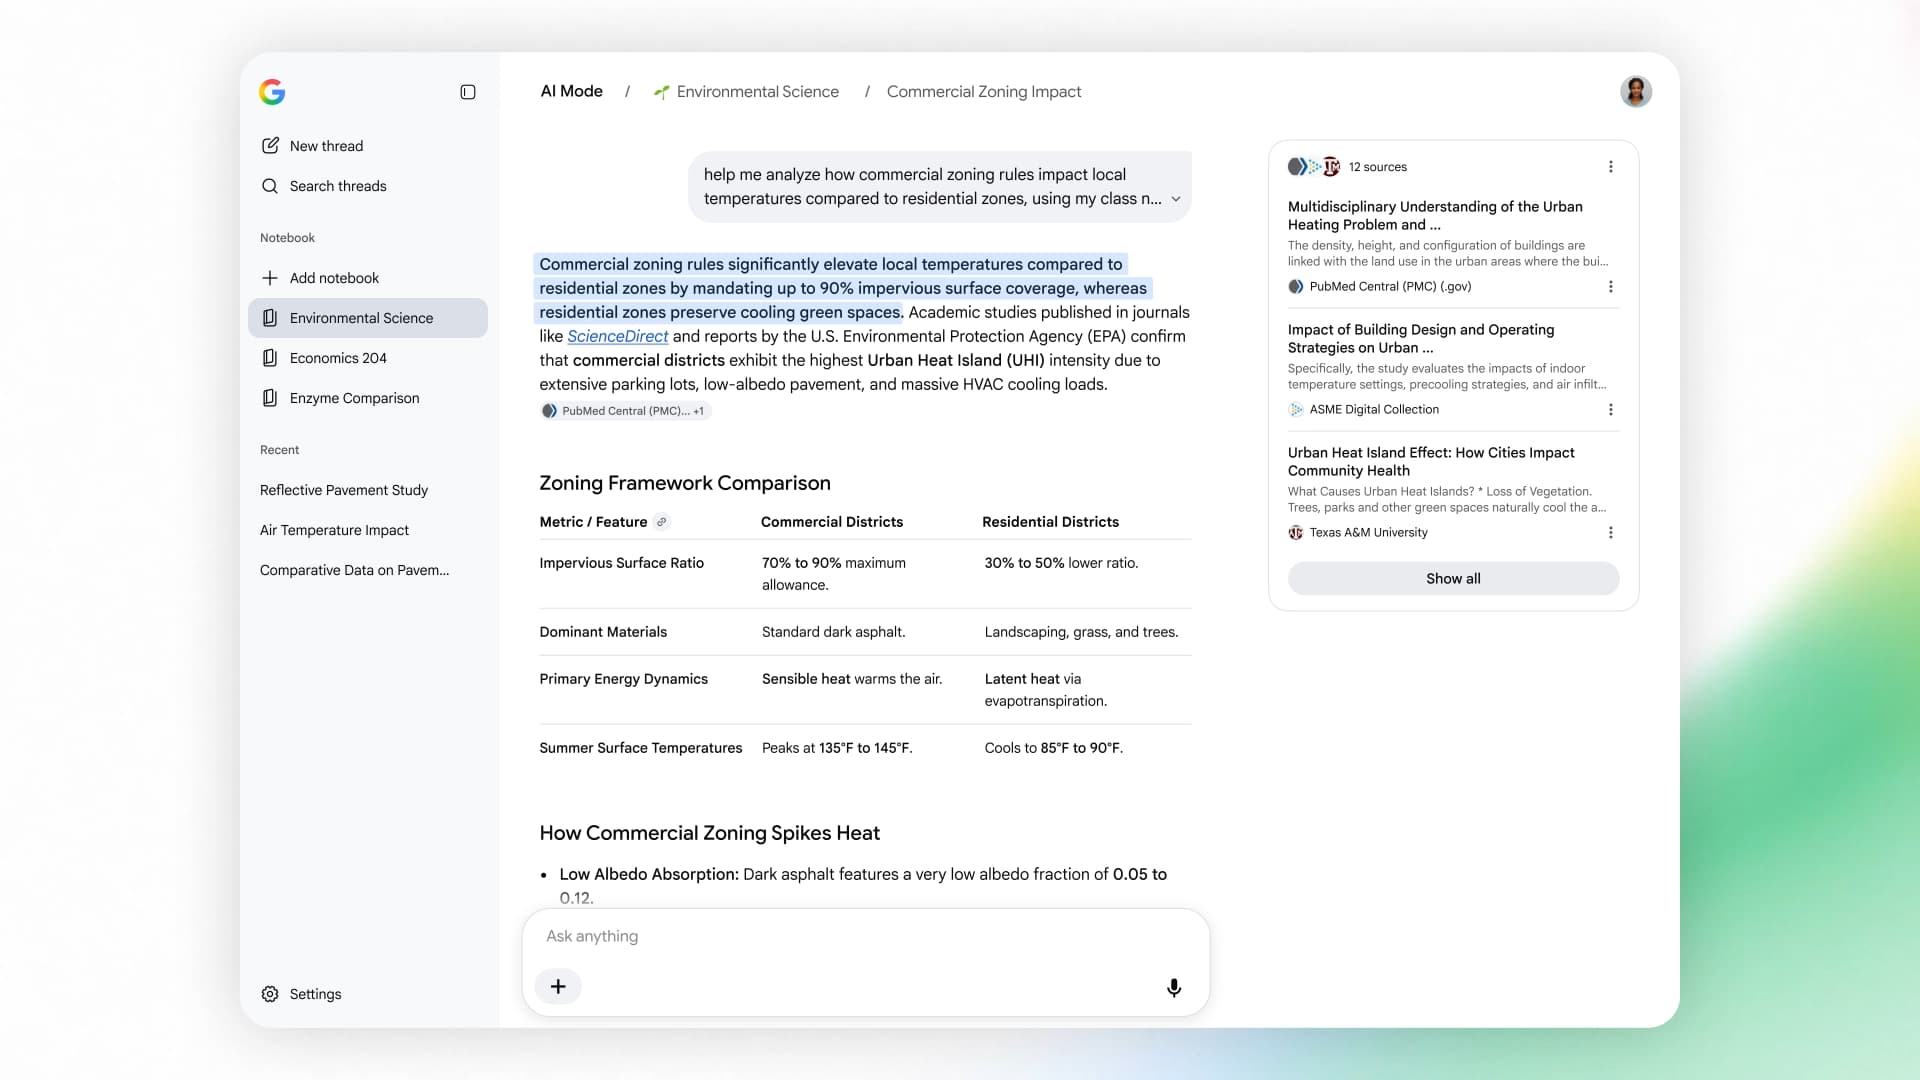Open options for ASME Digital Collection source

[1611, 410]
